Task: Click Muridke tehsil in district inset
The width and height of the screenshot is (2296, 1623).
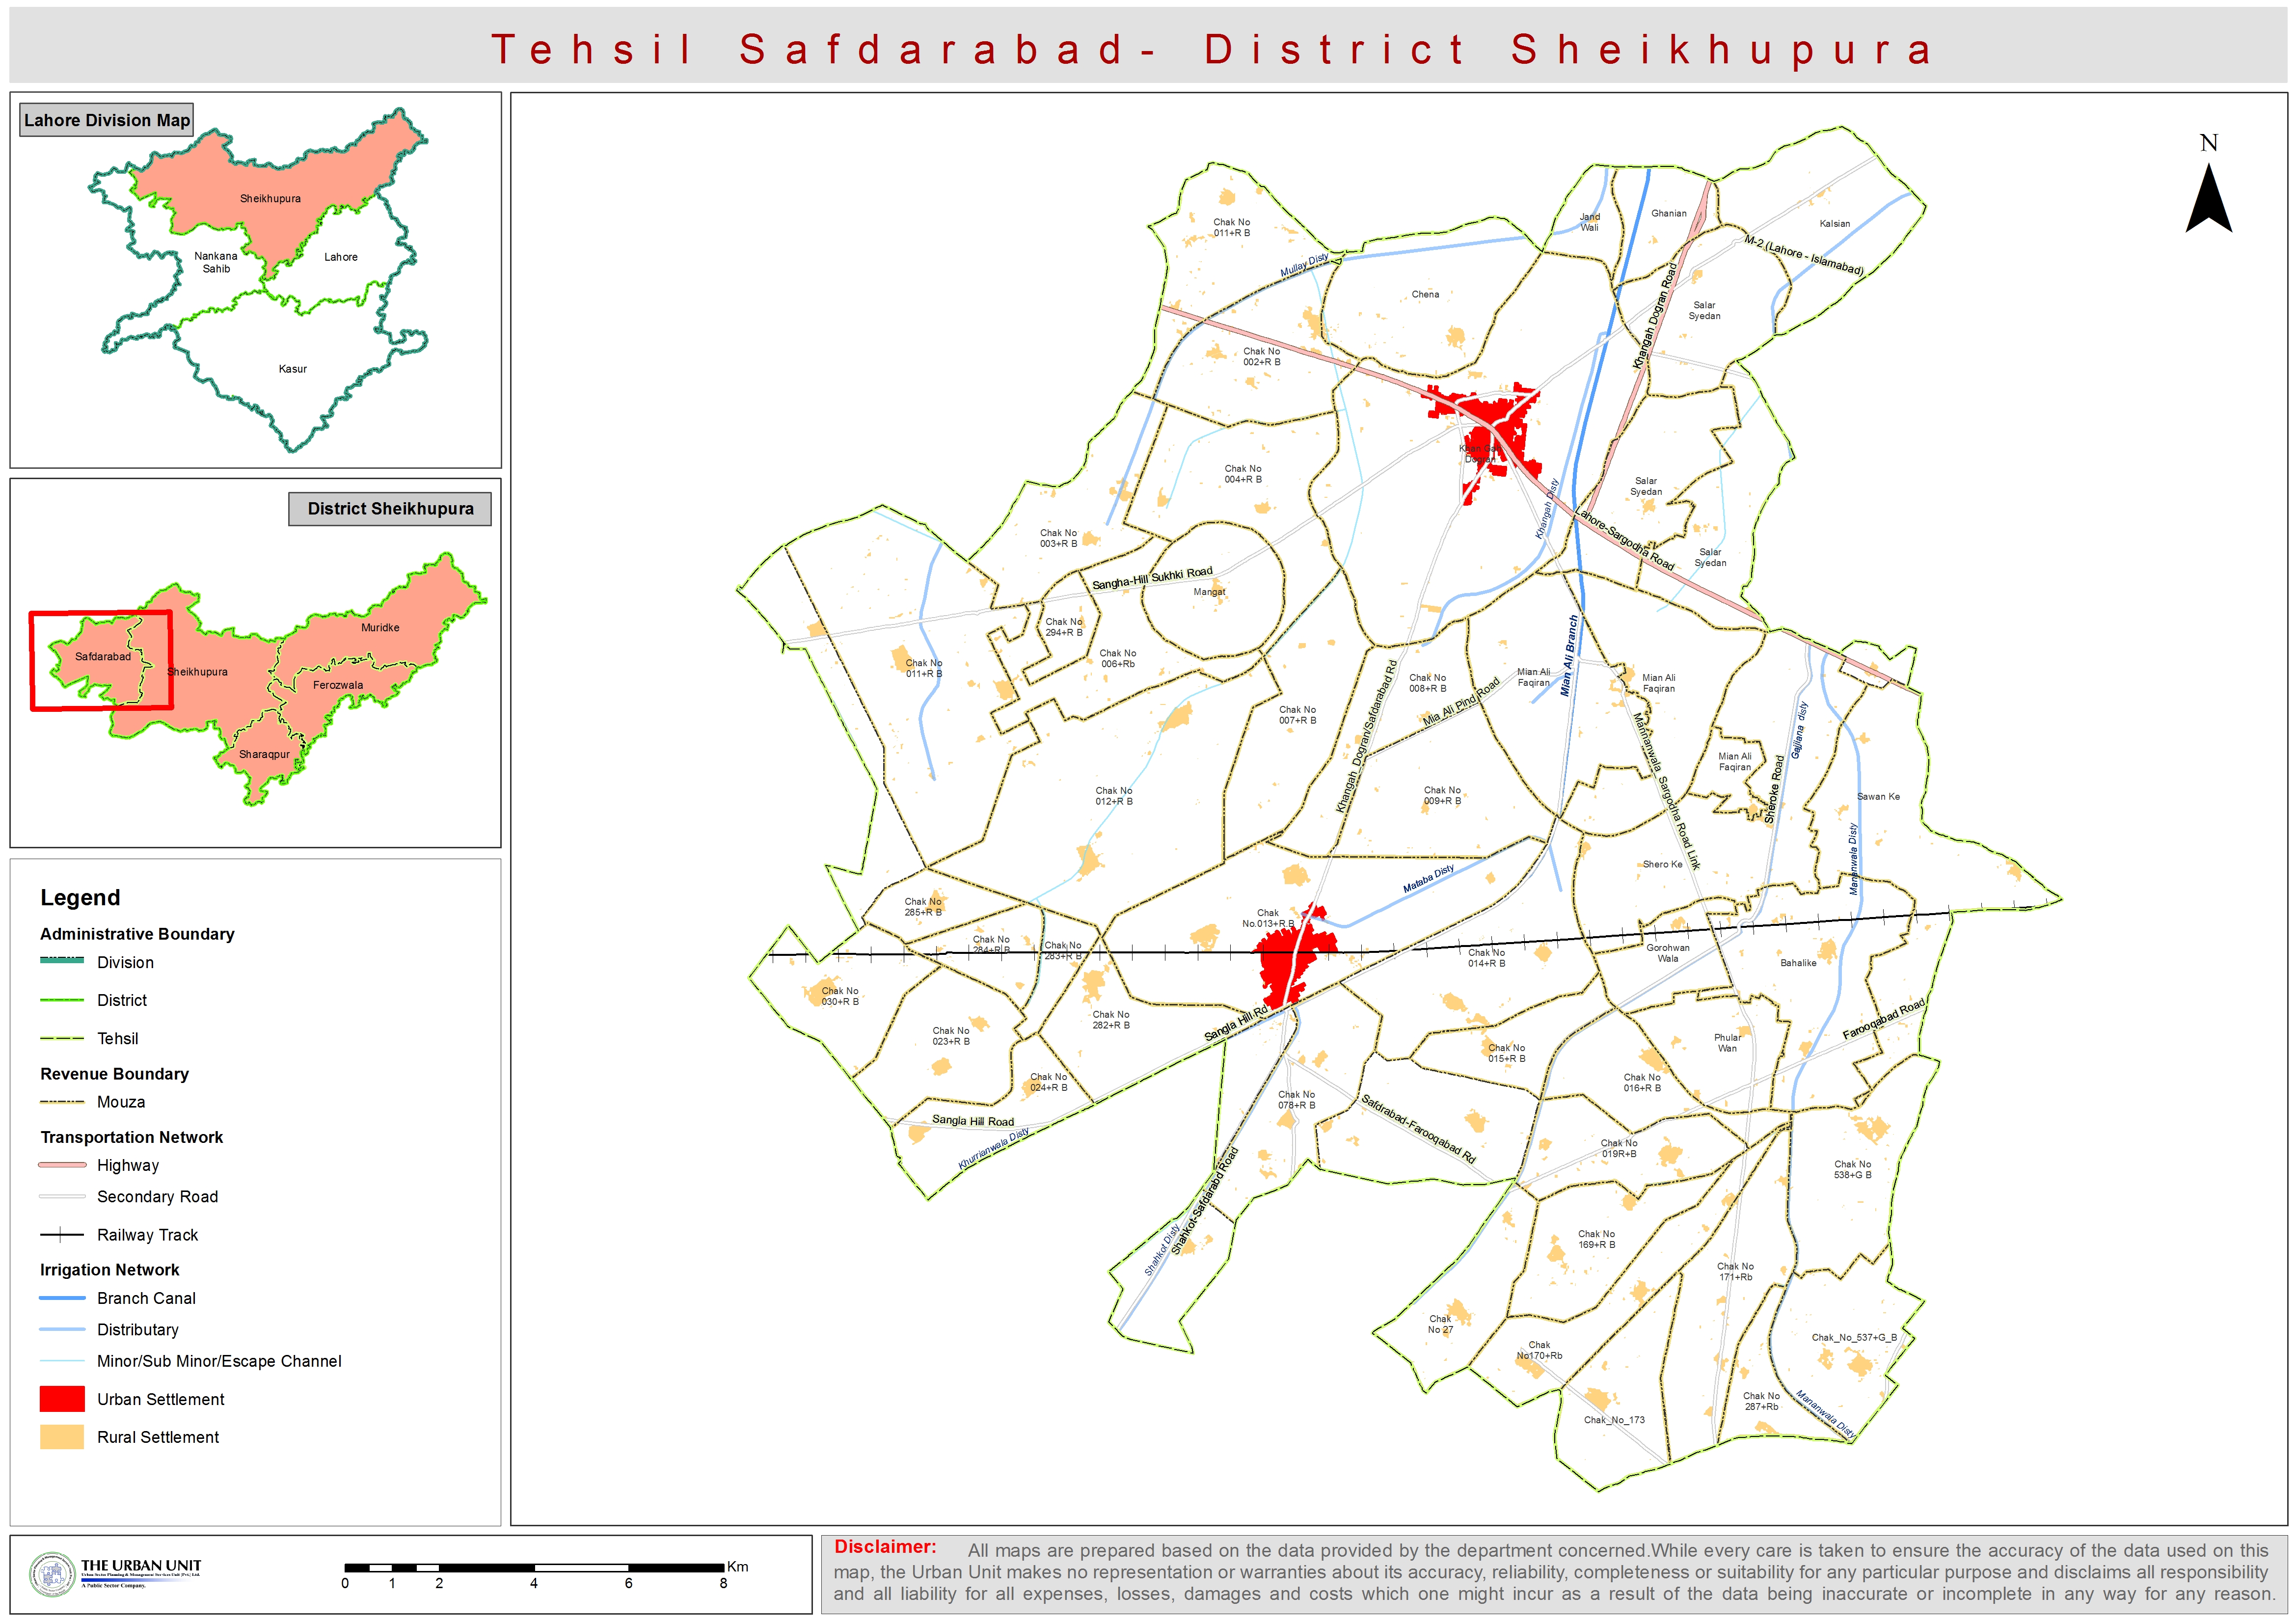Action: pyautogui.click(x=380, y=627)
